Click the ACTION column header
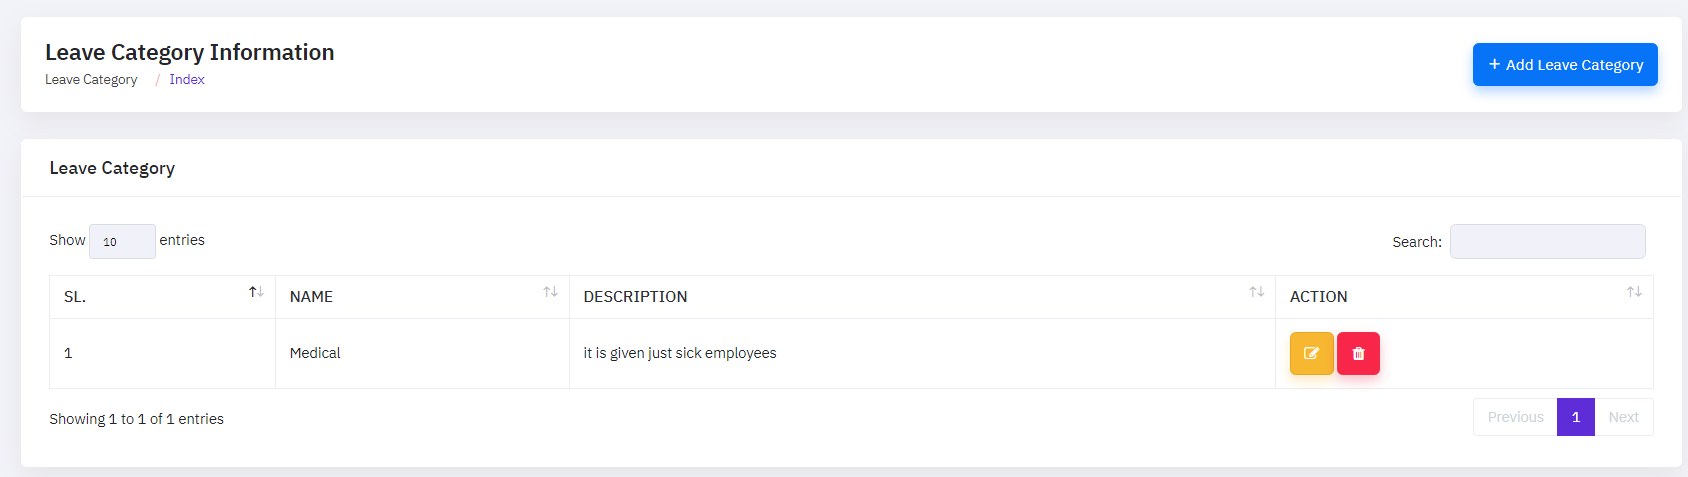 1318,297
